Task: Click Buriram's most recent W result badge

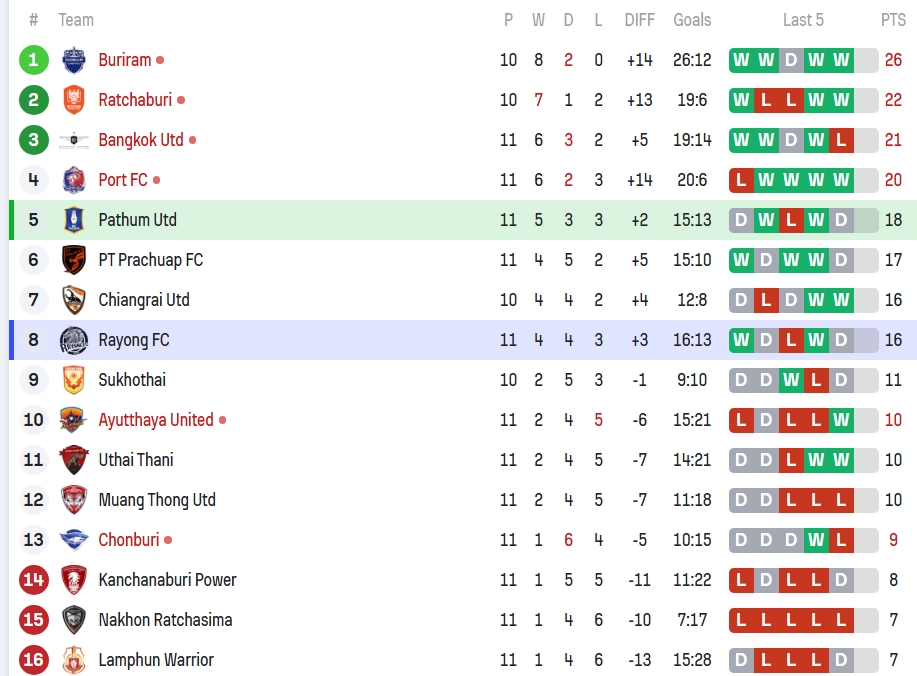Action: pos(841,60)
